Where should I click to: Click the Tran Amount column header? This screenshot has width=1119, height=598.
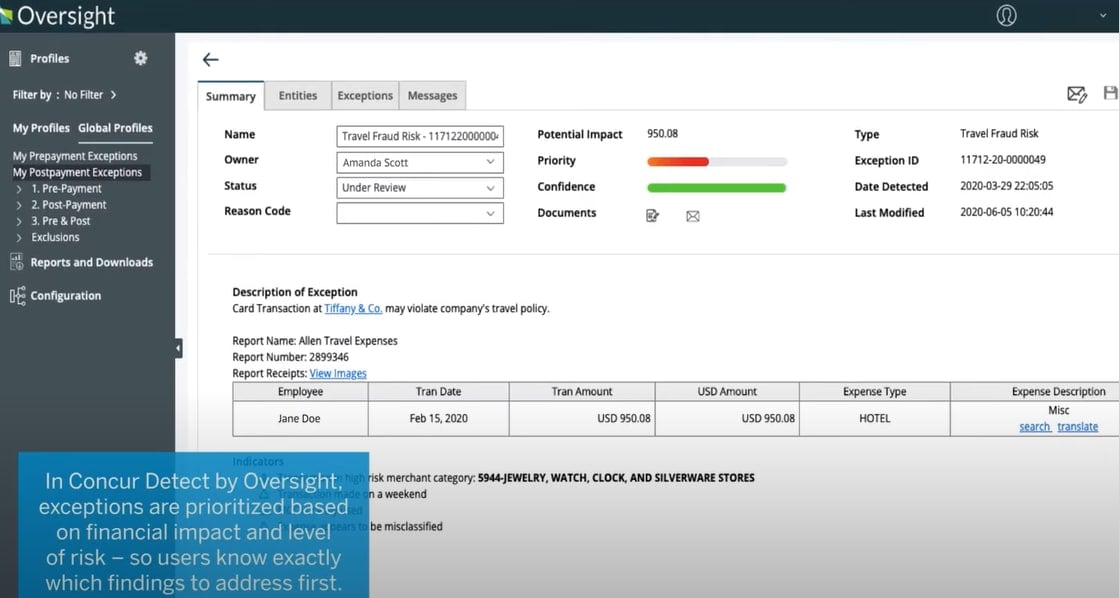582,392
